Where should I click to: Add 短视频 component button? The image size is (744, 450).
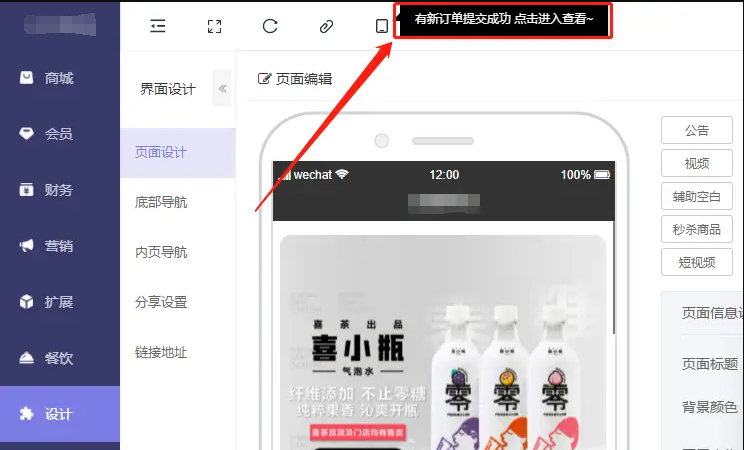tap(697, 262)
